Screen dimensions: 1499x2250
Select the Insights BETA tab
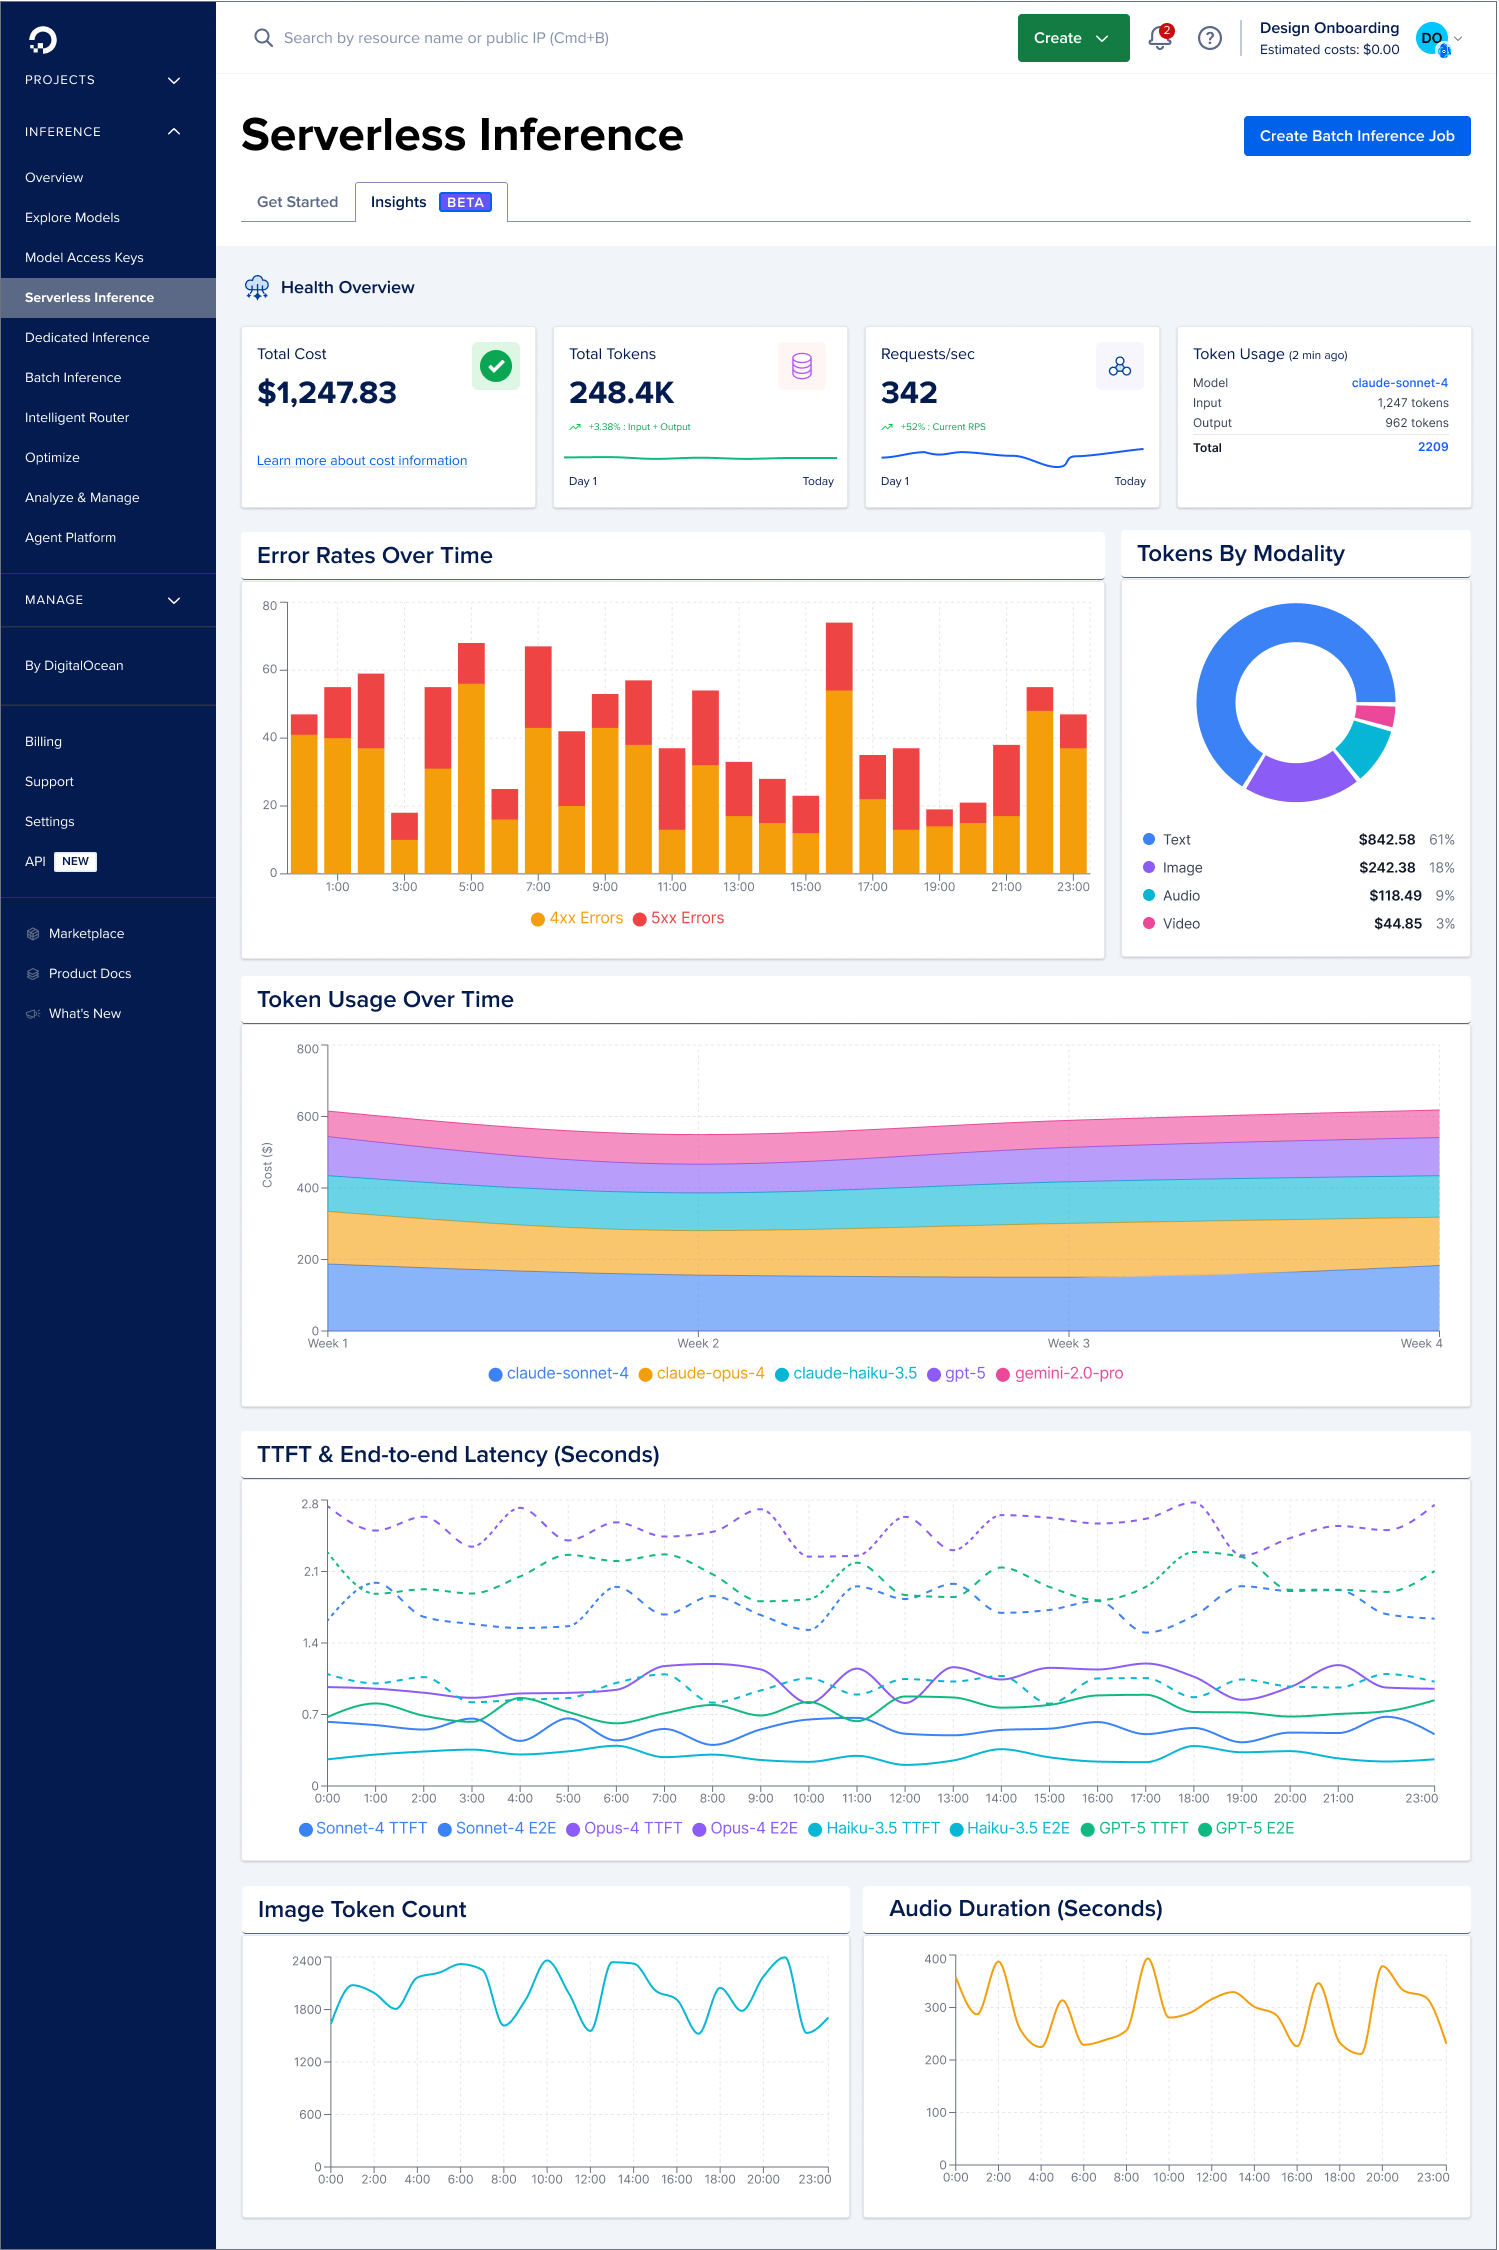(x=431, y=202)
